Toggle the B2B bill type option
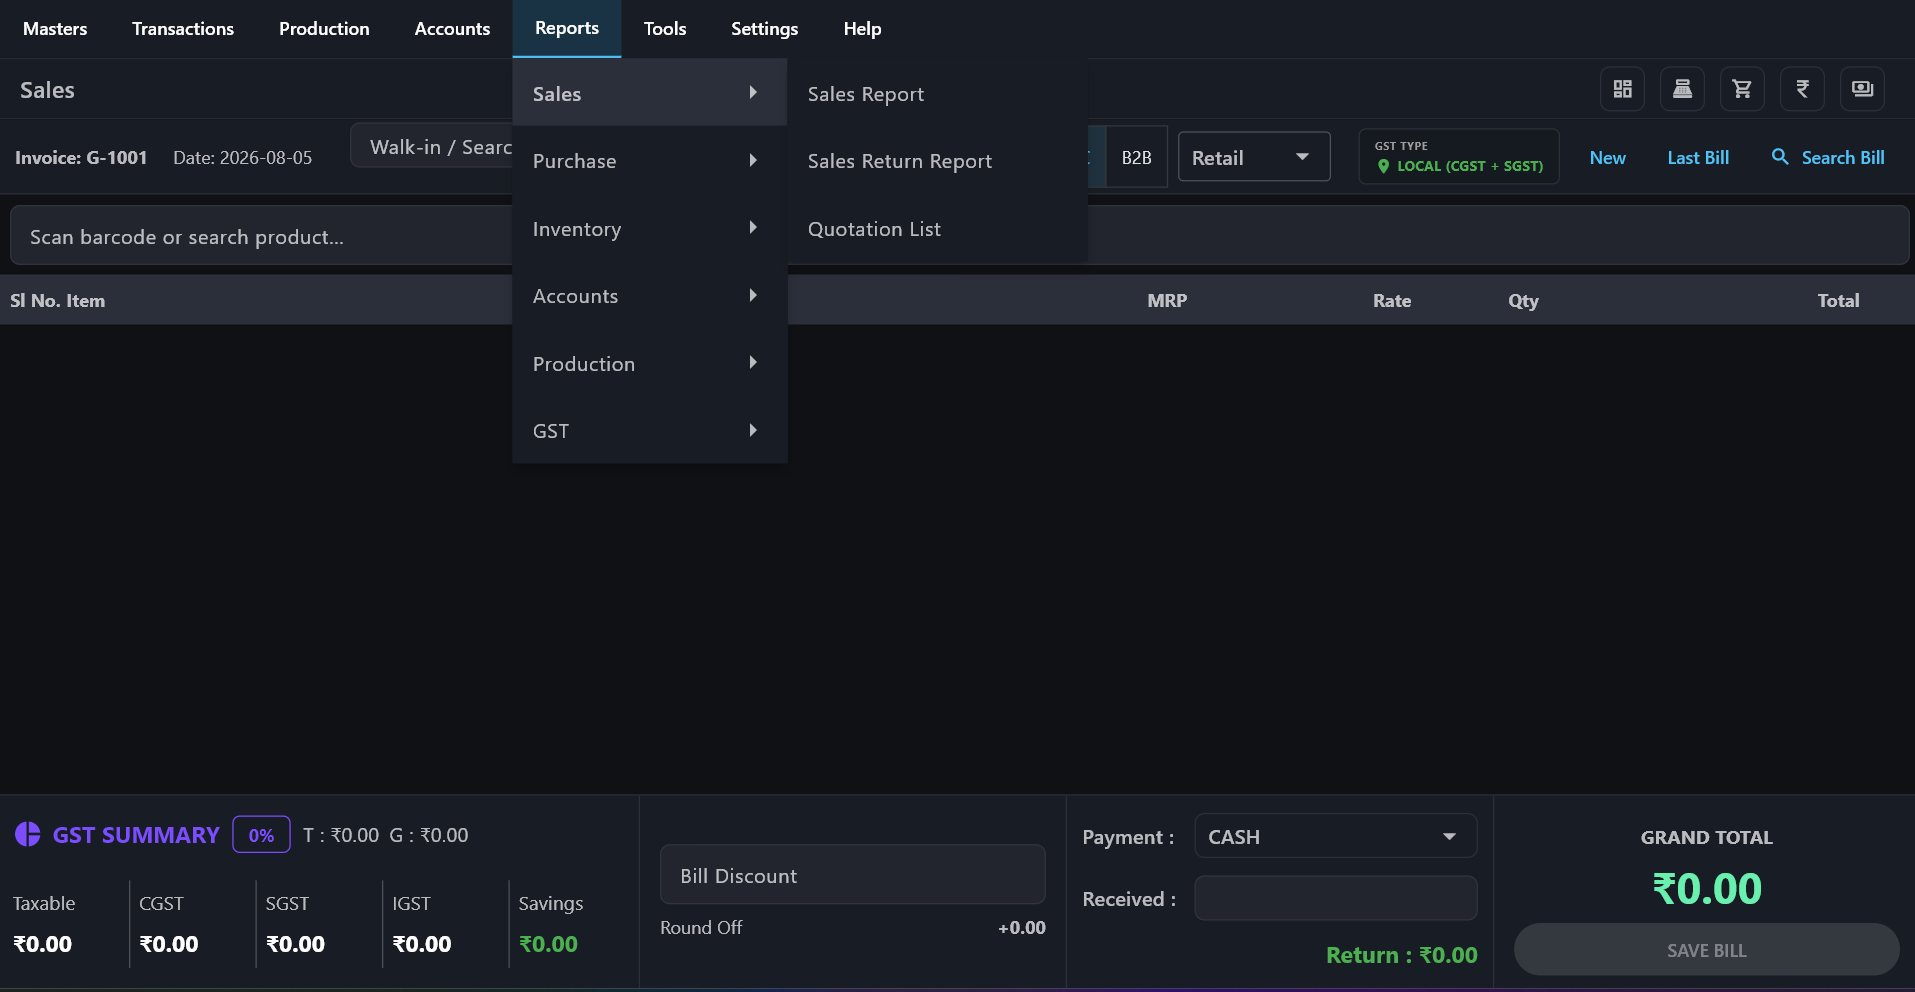Image resolution: width=1915 pixels, height=992 pixels. click(x=1136, y=157)
